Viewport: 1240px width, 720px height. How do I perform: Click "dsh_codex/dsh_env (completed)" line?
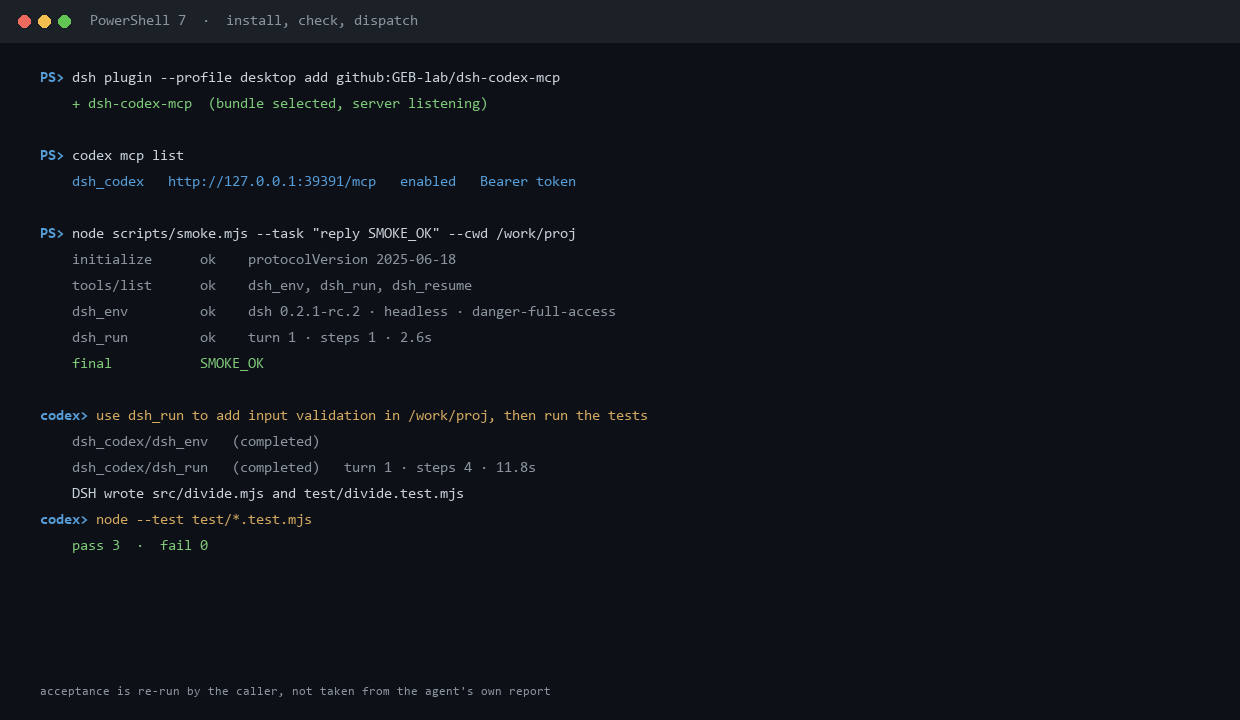pos(196,442)
